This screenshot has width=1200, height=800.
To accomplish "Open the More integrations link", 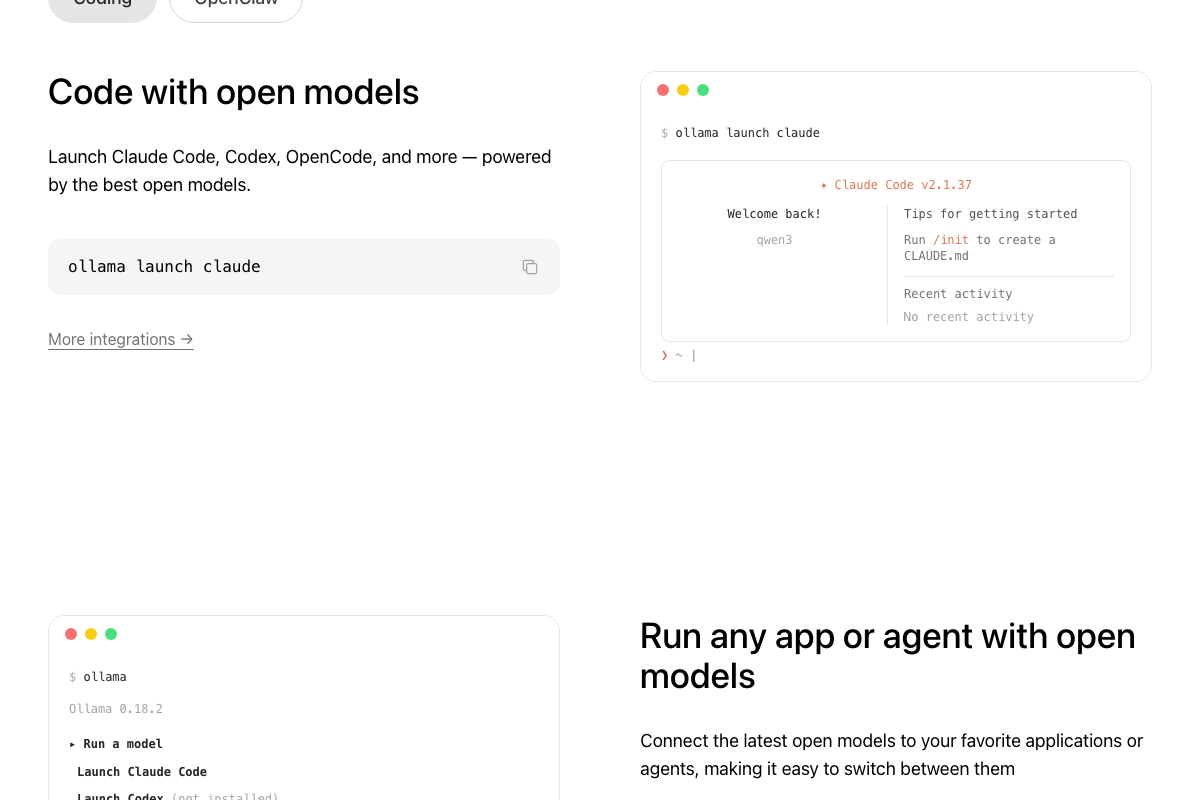I will (x=121, y=340).
